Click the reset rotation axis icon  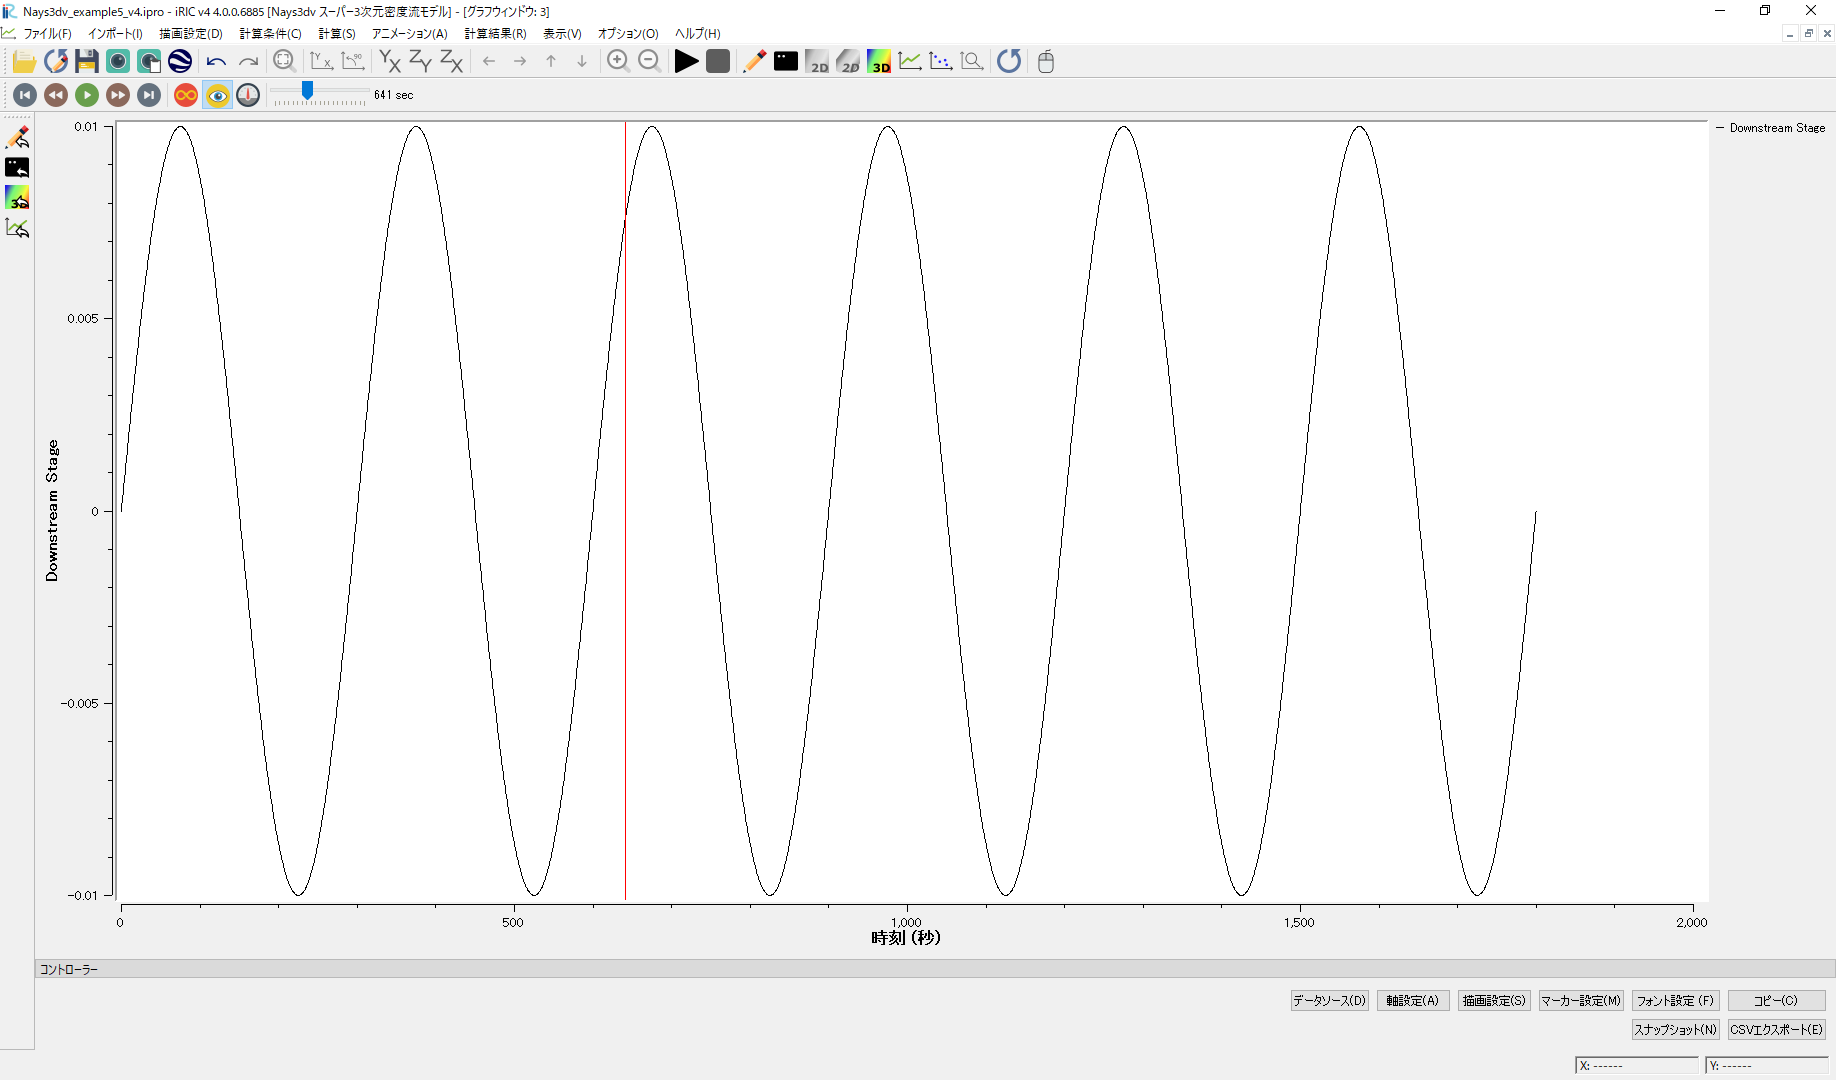pyautogui.click(x=321, y=62)
